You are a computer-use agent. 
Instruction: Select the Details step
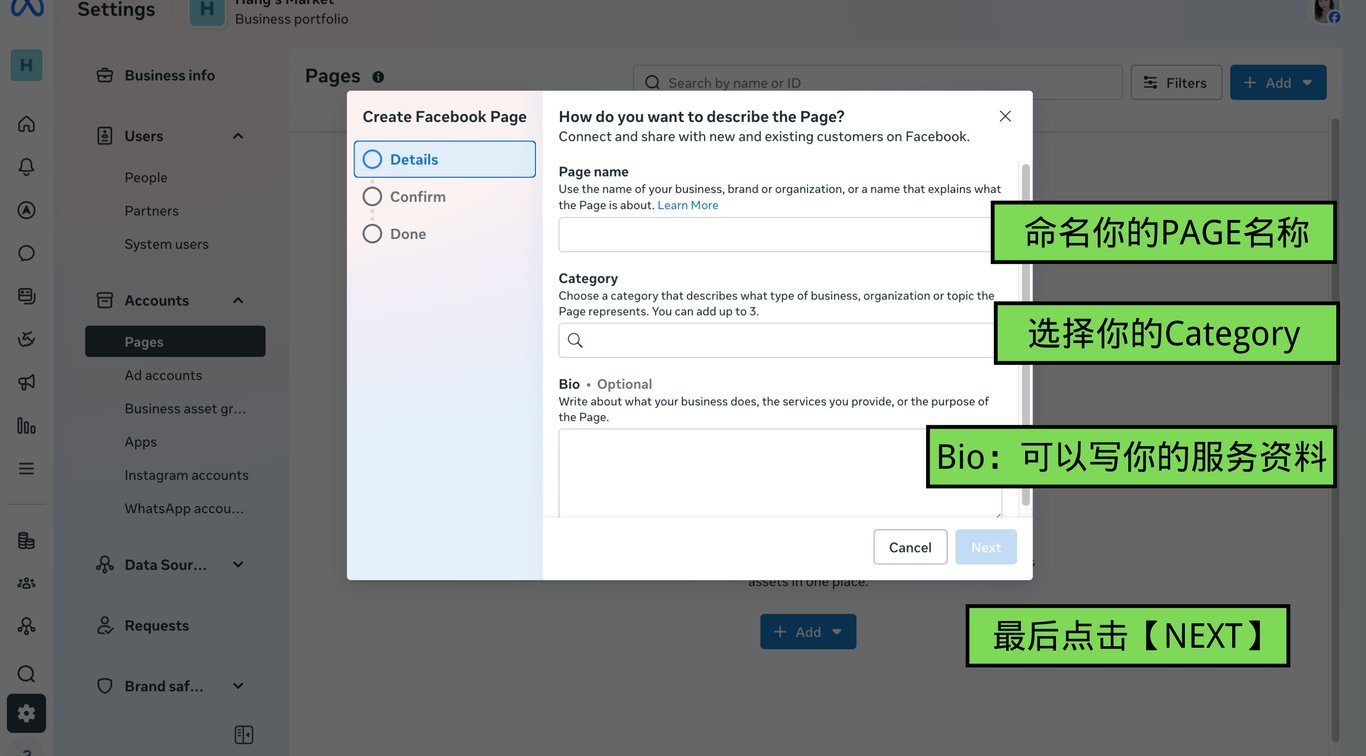(x=445, y=159)
